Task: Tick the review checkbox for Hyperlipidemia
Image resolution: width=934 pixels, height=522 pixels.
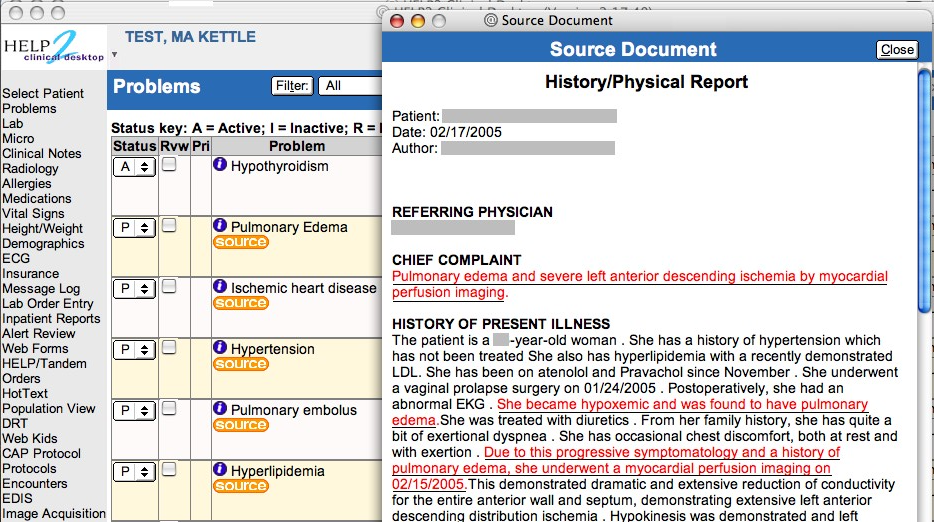Action: 169,470
